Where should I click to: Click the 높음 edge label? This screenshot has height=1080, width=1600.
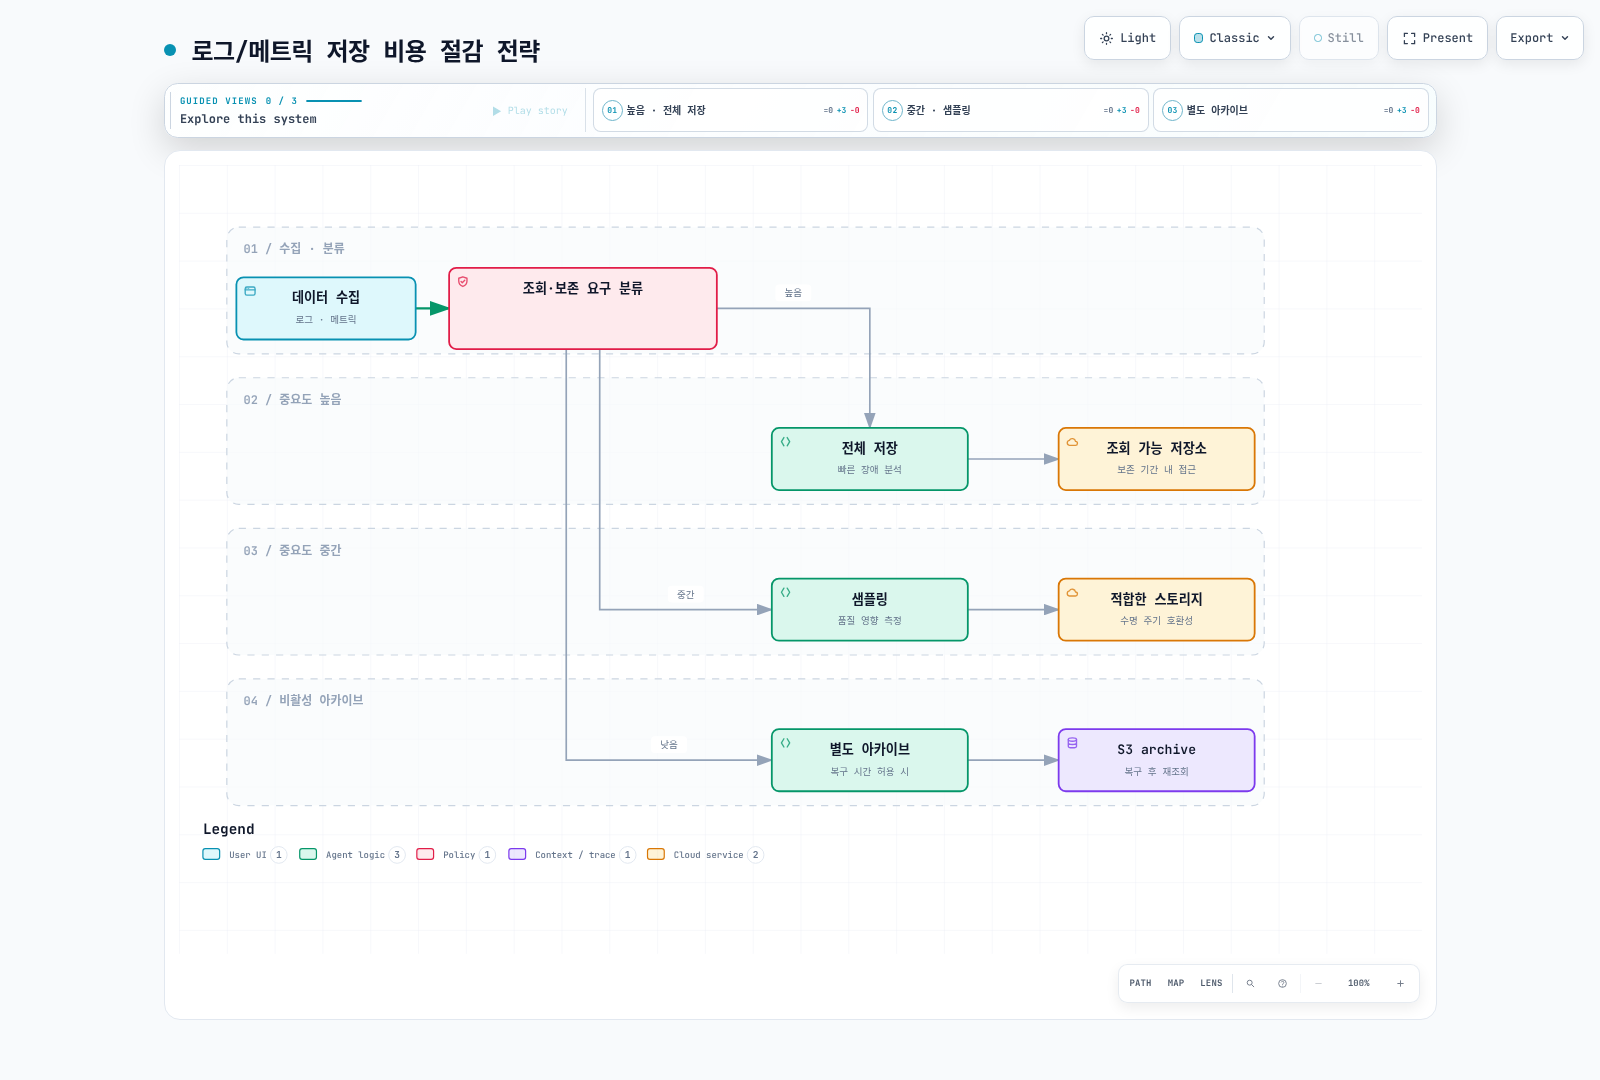[x=793, y=293]
